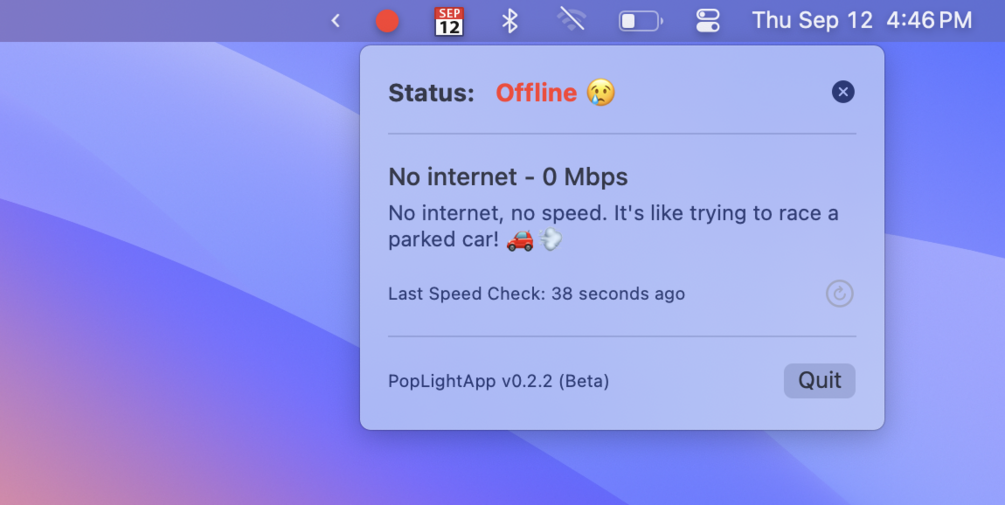Click the Status: label

[x=431, y=93]
